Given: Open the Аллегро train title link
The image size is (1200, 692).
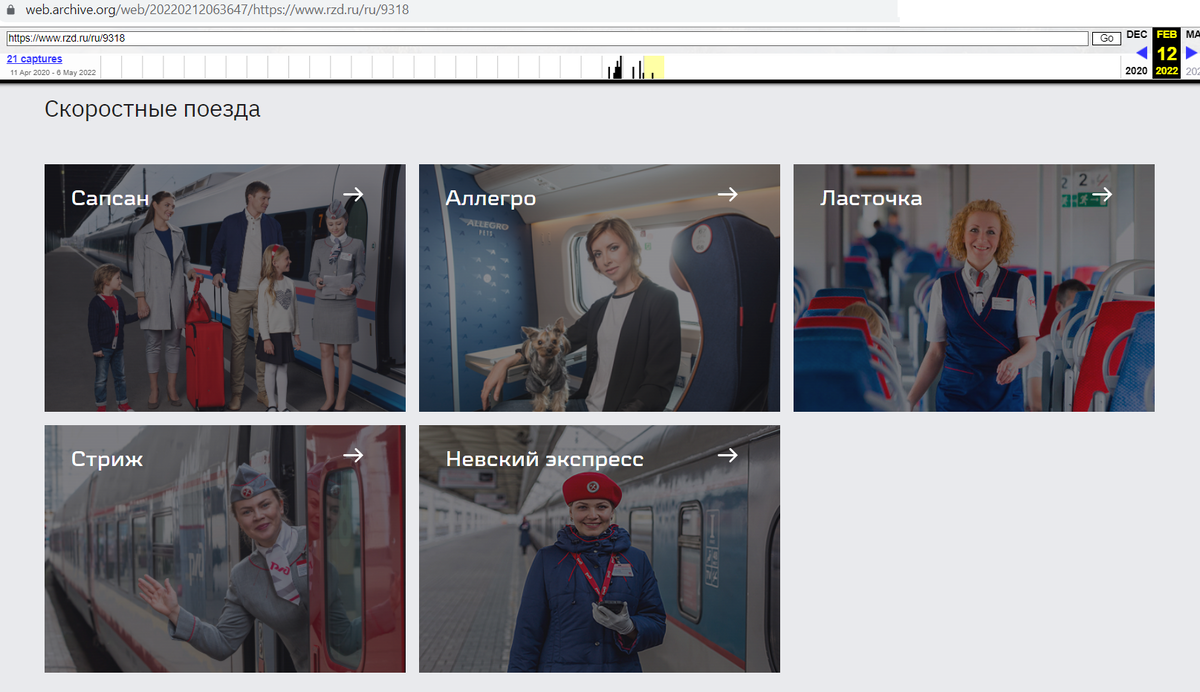Looking at the screenshot, I should click(491, 199).
